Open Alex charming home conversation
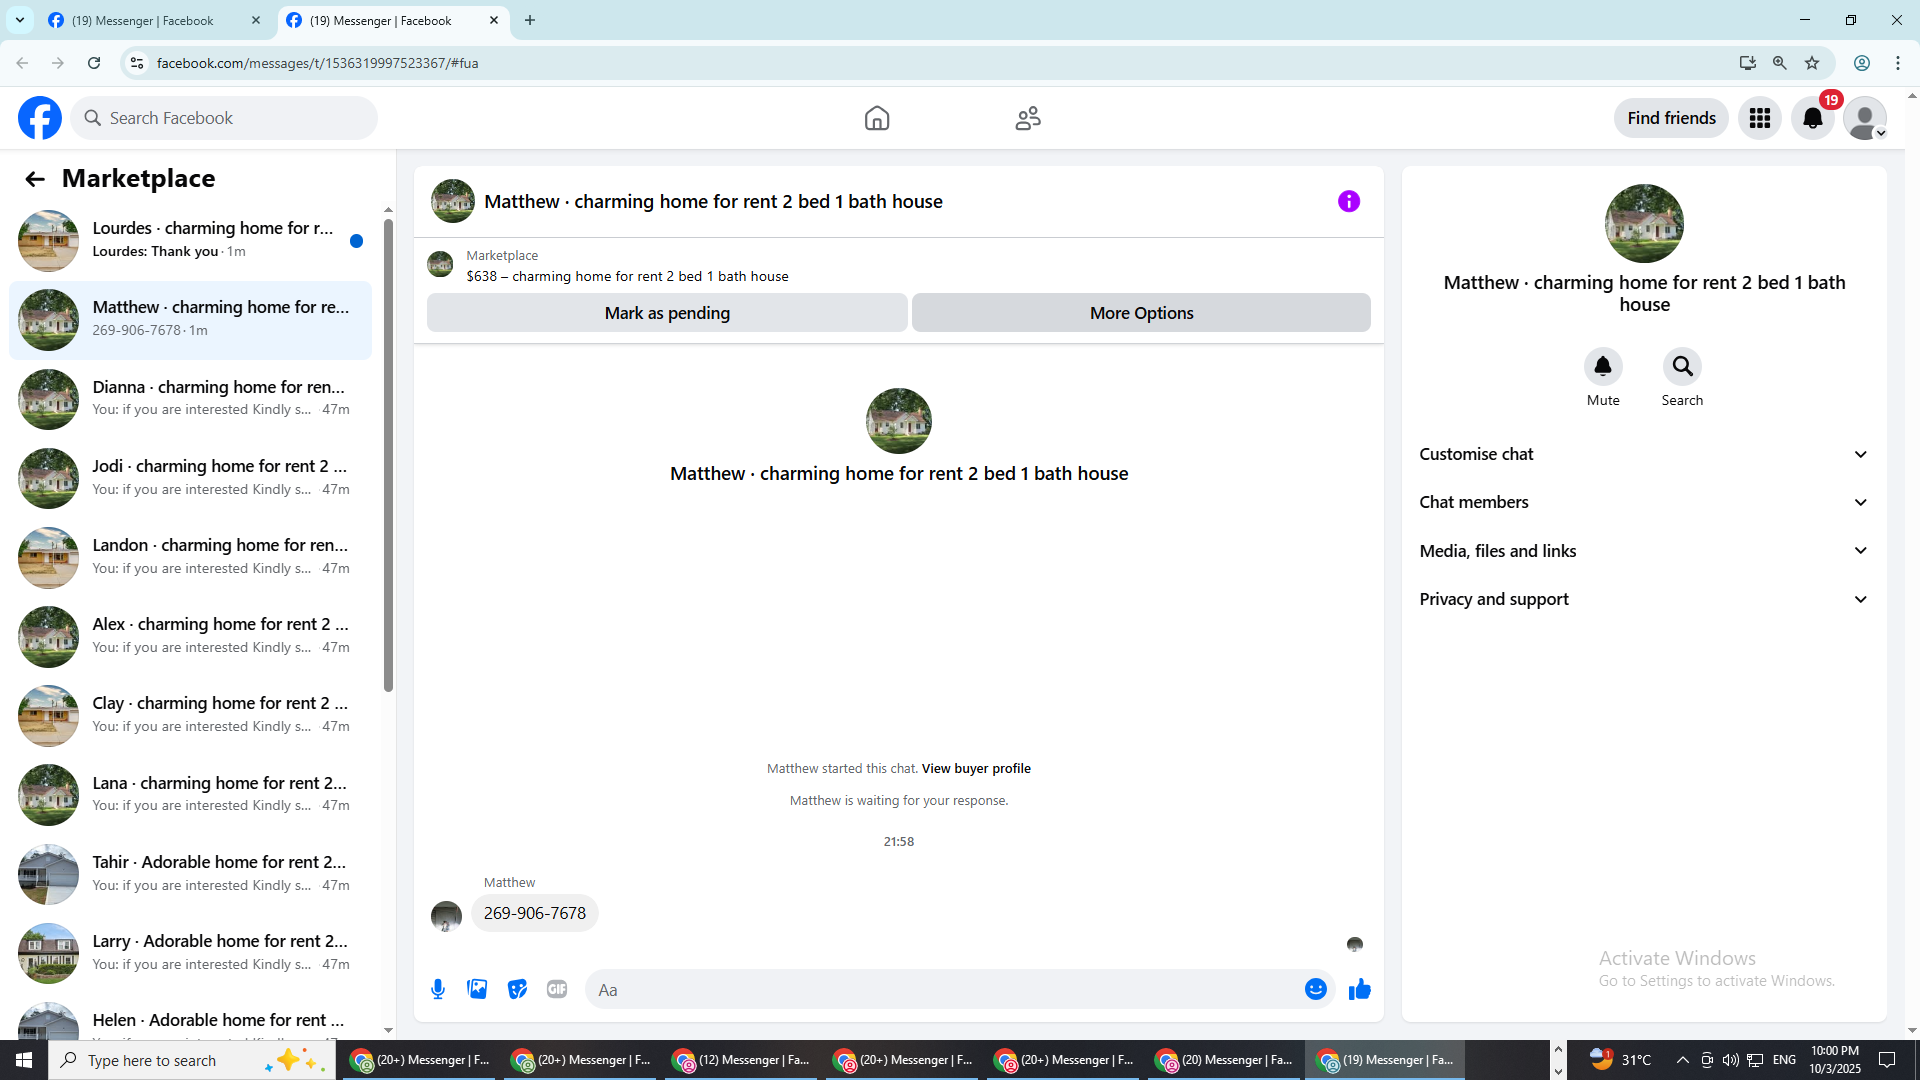 (190, 636)
